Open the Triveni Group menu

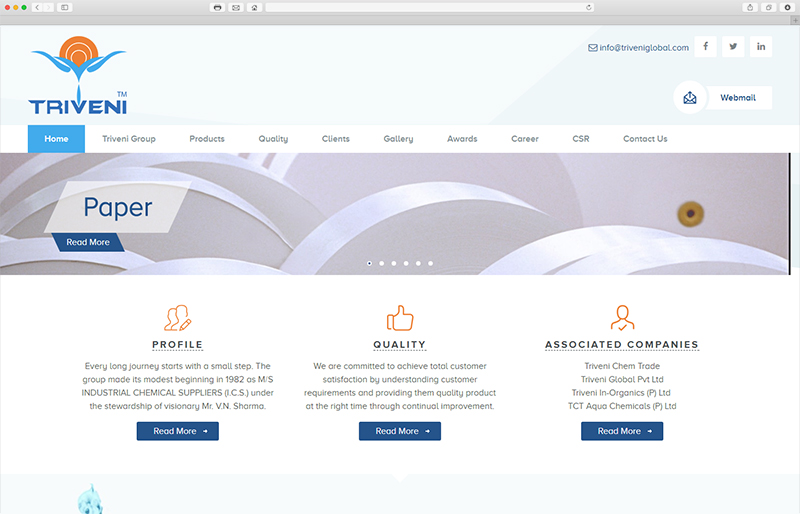(129, 139)
